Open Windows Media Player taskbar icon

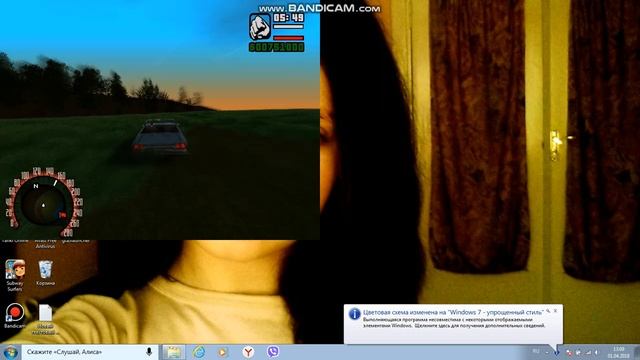pyautogui.click(x=223, y=352)
